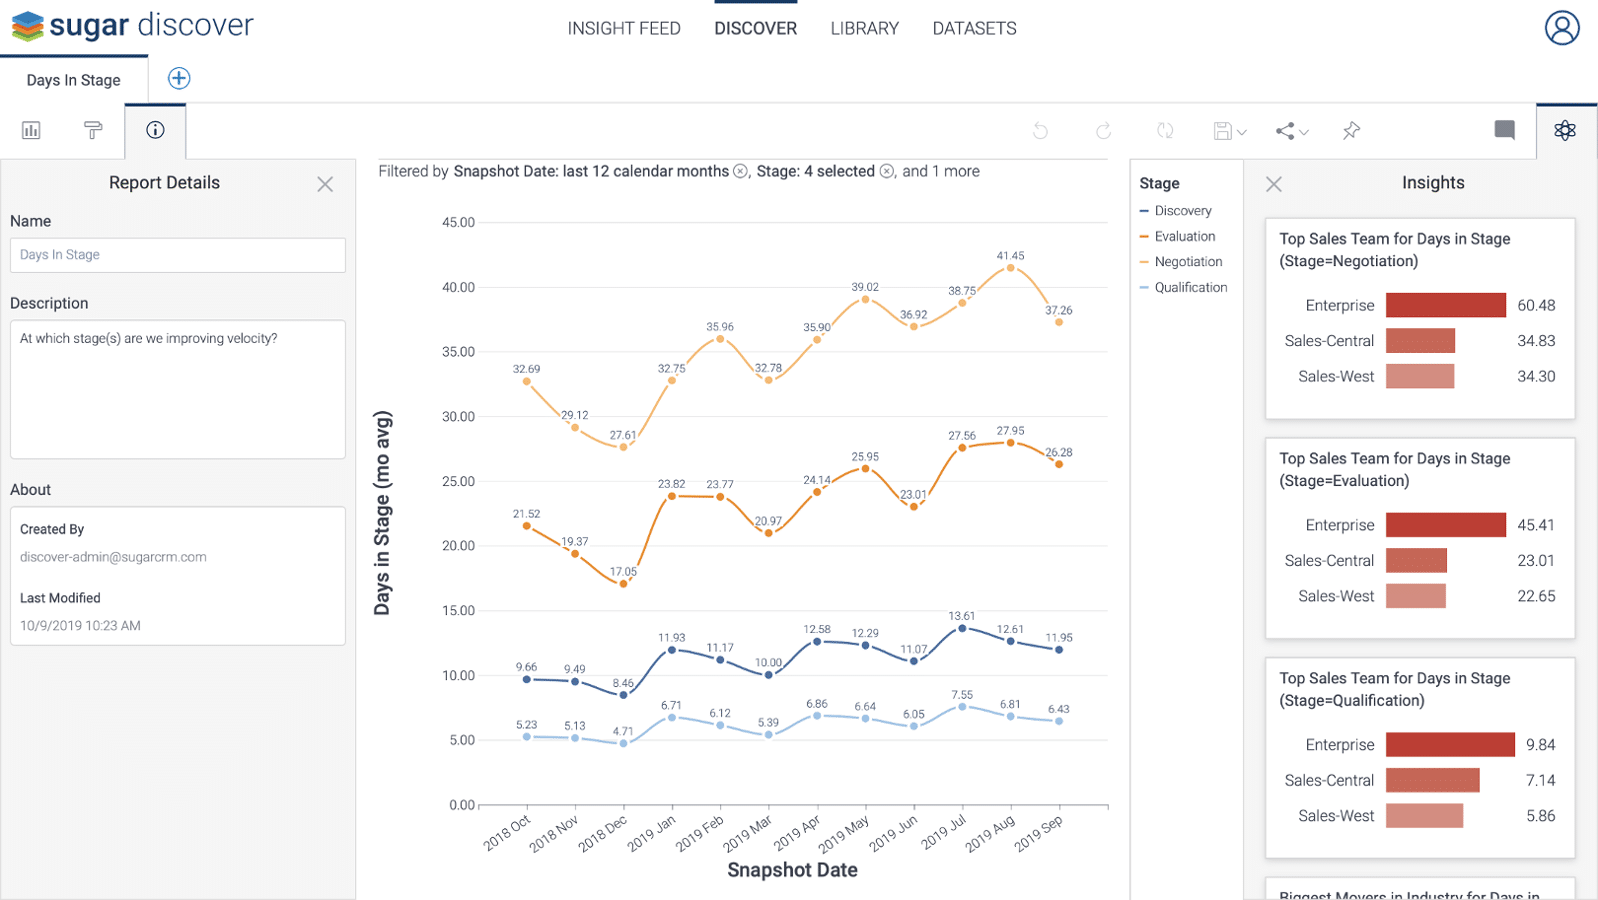
Task: Click discover-admin@sugarcrm.com creator text
Action: [x=113, y=557]
